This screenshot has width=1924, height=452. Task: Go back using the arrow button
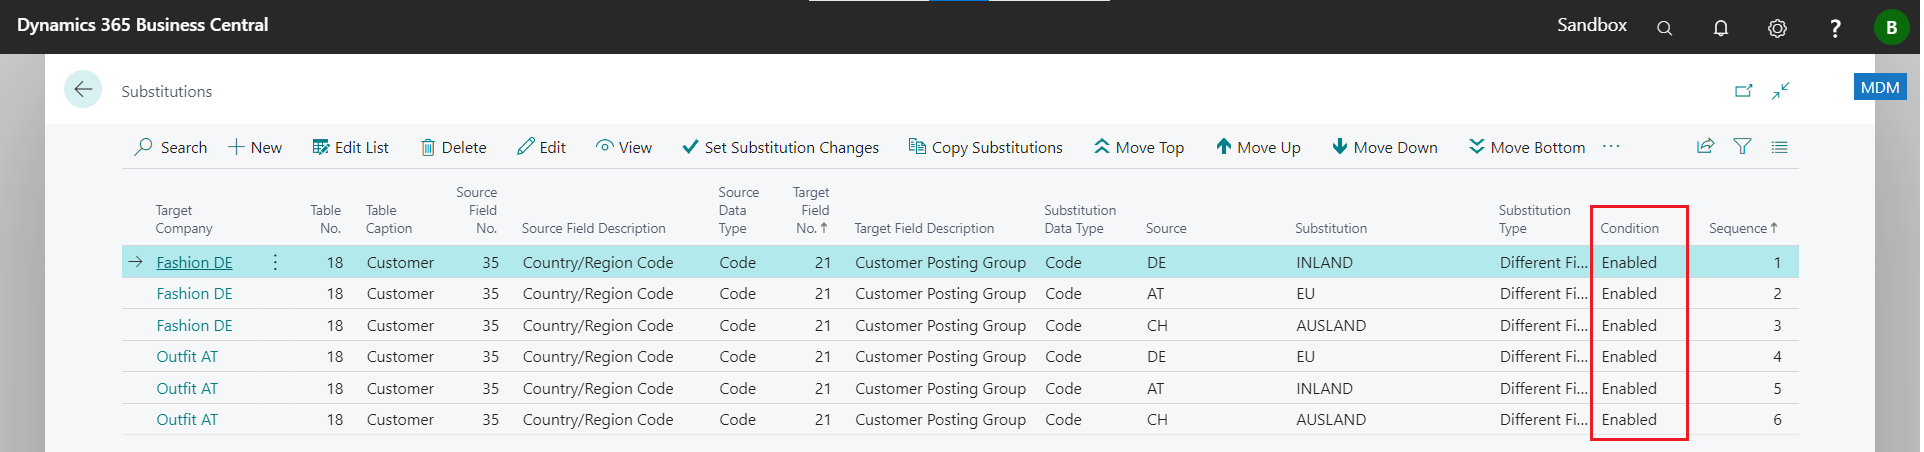pos(83,90)
